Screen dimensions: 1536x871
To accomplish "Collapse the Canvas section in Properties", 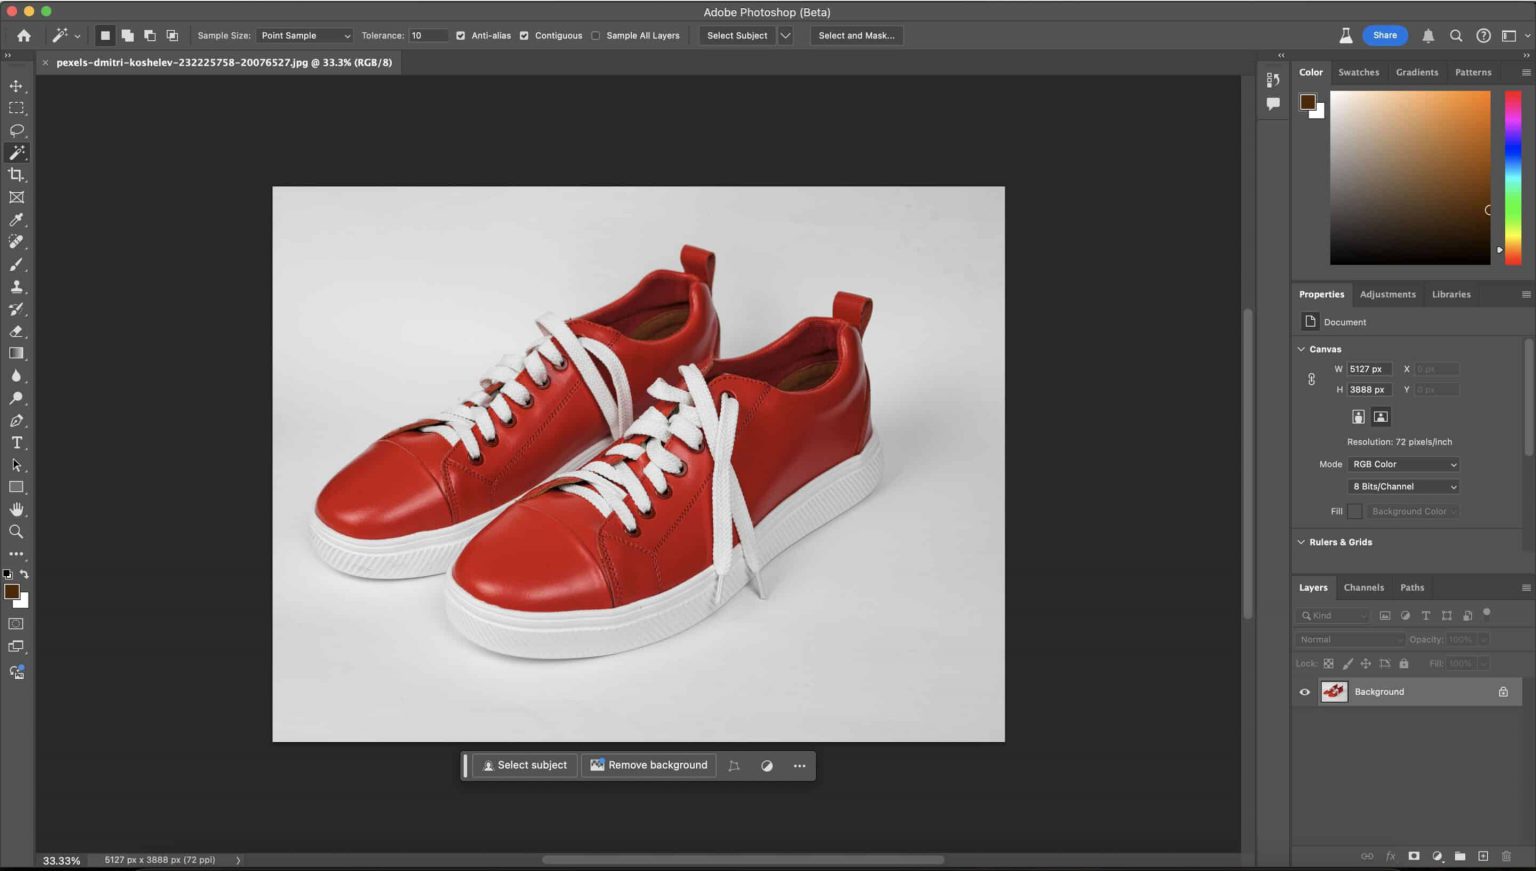I will pyautogui.click(x=1301, y=348).
